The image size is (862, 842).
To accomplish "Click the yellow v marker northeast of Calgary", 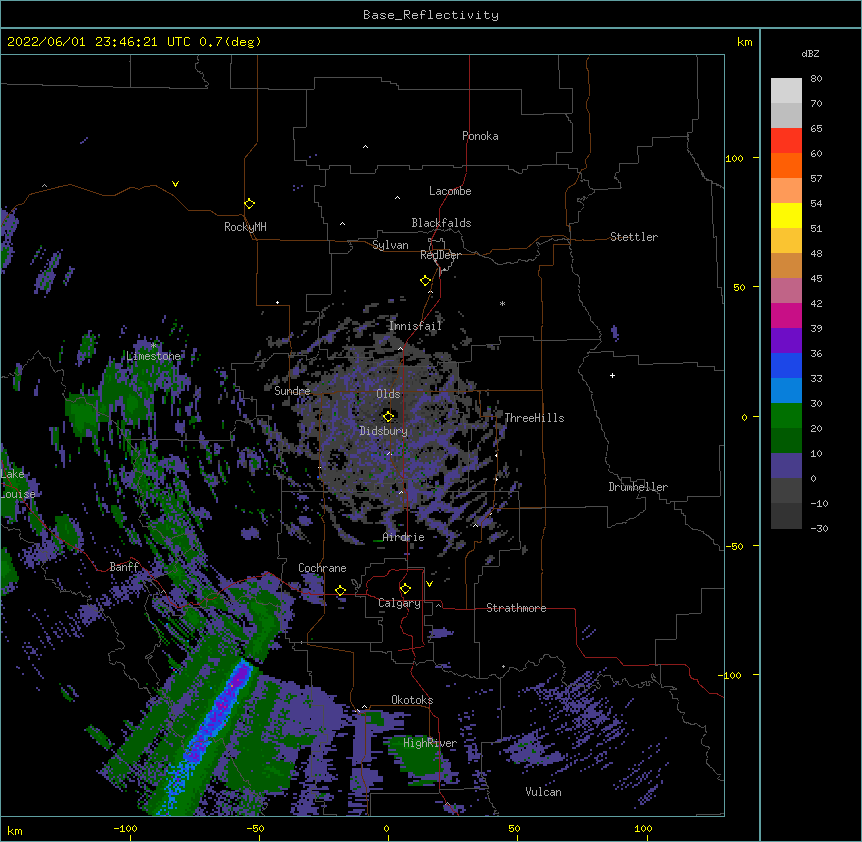I will tap(429, 584).
